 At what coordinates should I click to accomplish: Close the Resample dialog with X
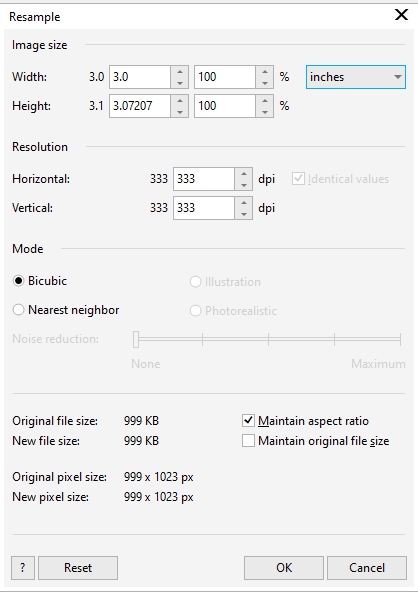[401, 15]
